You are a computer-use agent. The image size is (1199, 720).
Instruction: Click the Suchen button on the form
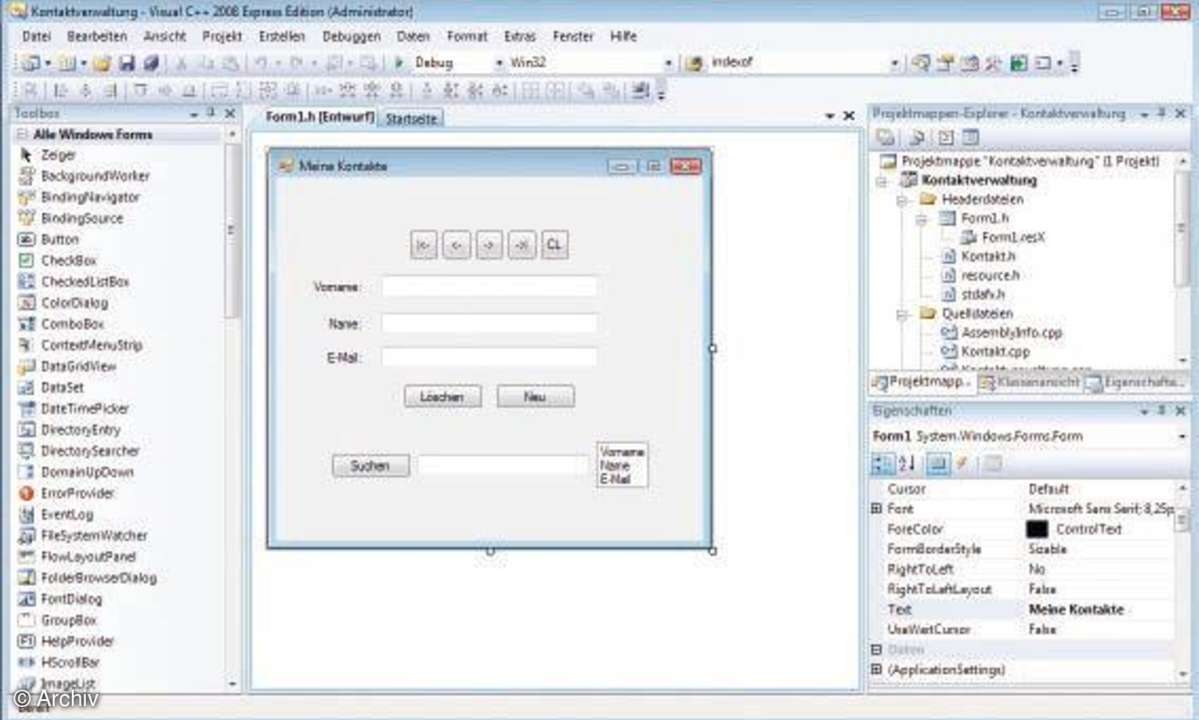pyautogui.click(x=371, y=465)
